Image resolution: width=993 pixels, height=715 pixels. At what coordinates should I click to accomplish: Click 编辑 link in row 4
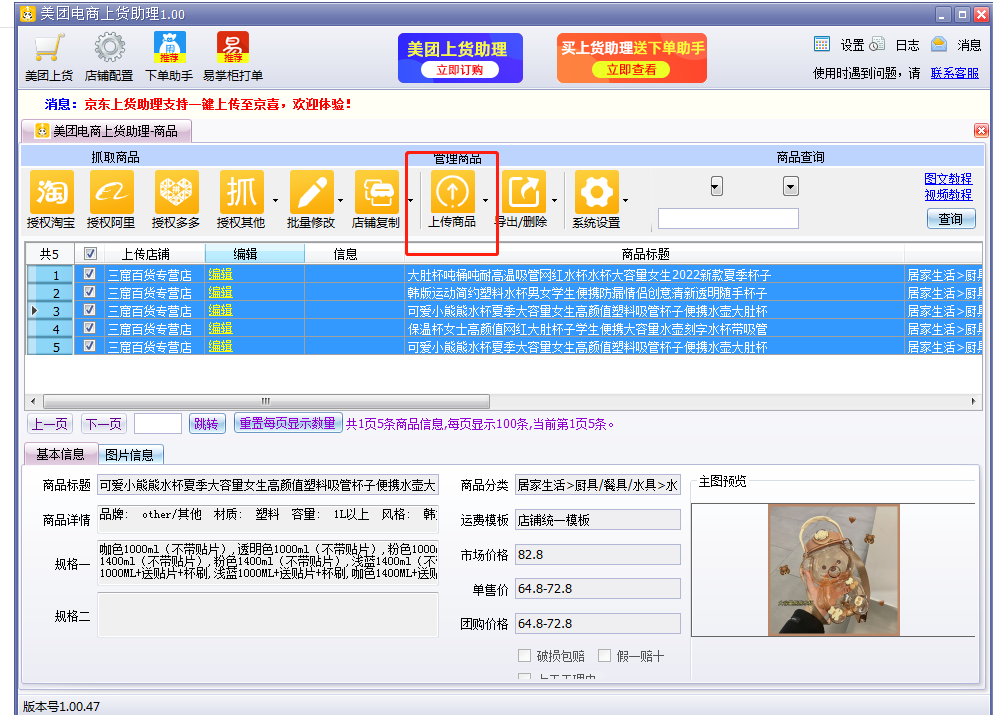pos(220,328)
